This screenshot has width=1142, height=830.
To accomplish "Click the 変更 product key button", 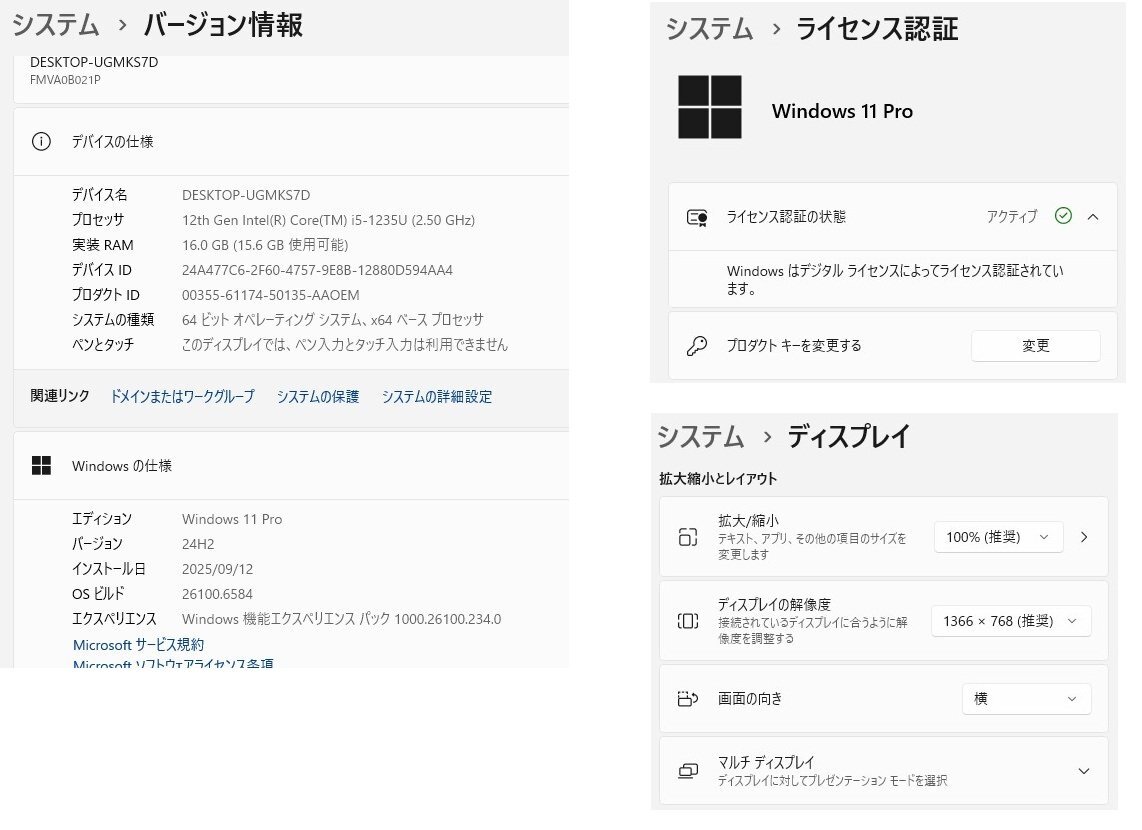I will (1036, 346).
